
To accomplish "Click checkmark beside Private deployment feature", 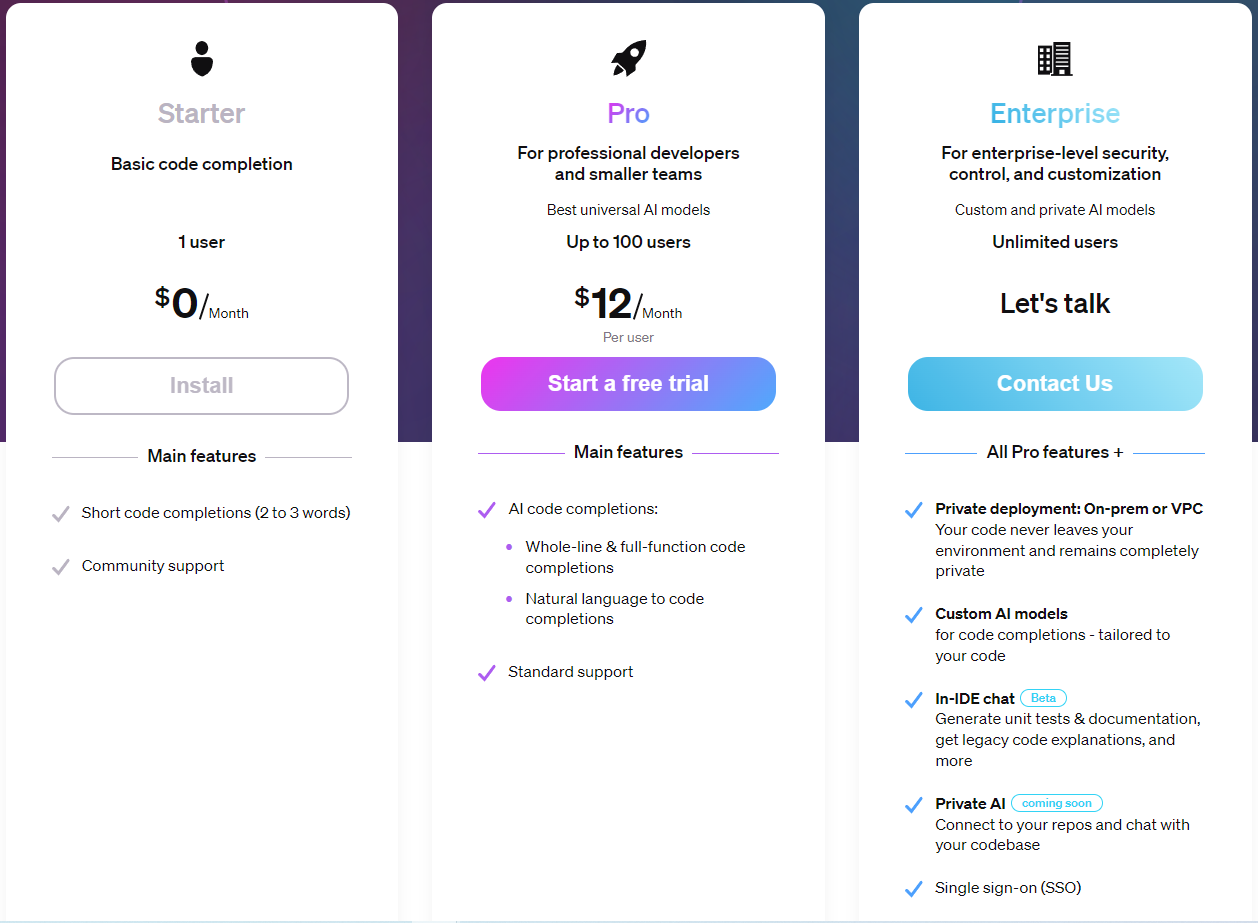I will click(913, 510).
